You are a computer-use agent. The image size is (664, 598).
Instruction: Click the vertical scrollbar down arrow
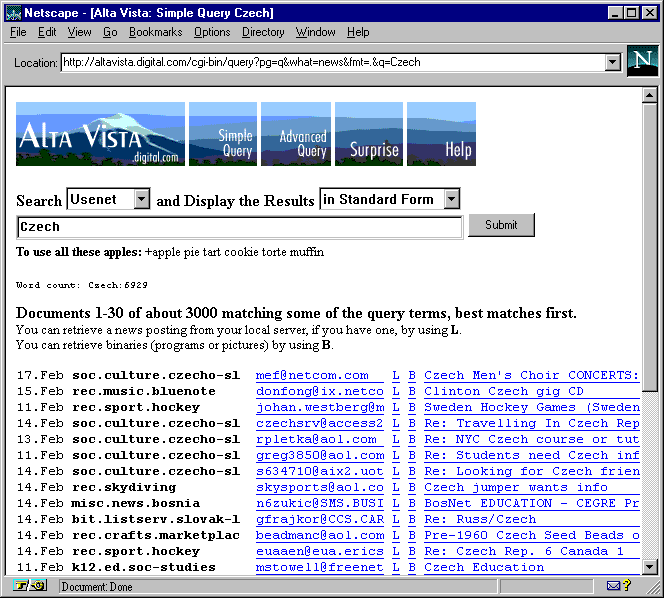[x=650, y=567]
